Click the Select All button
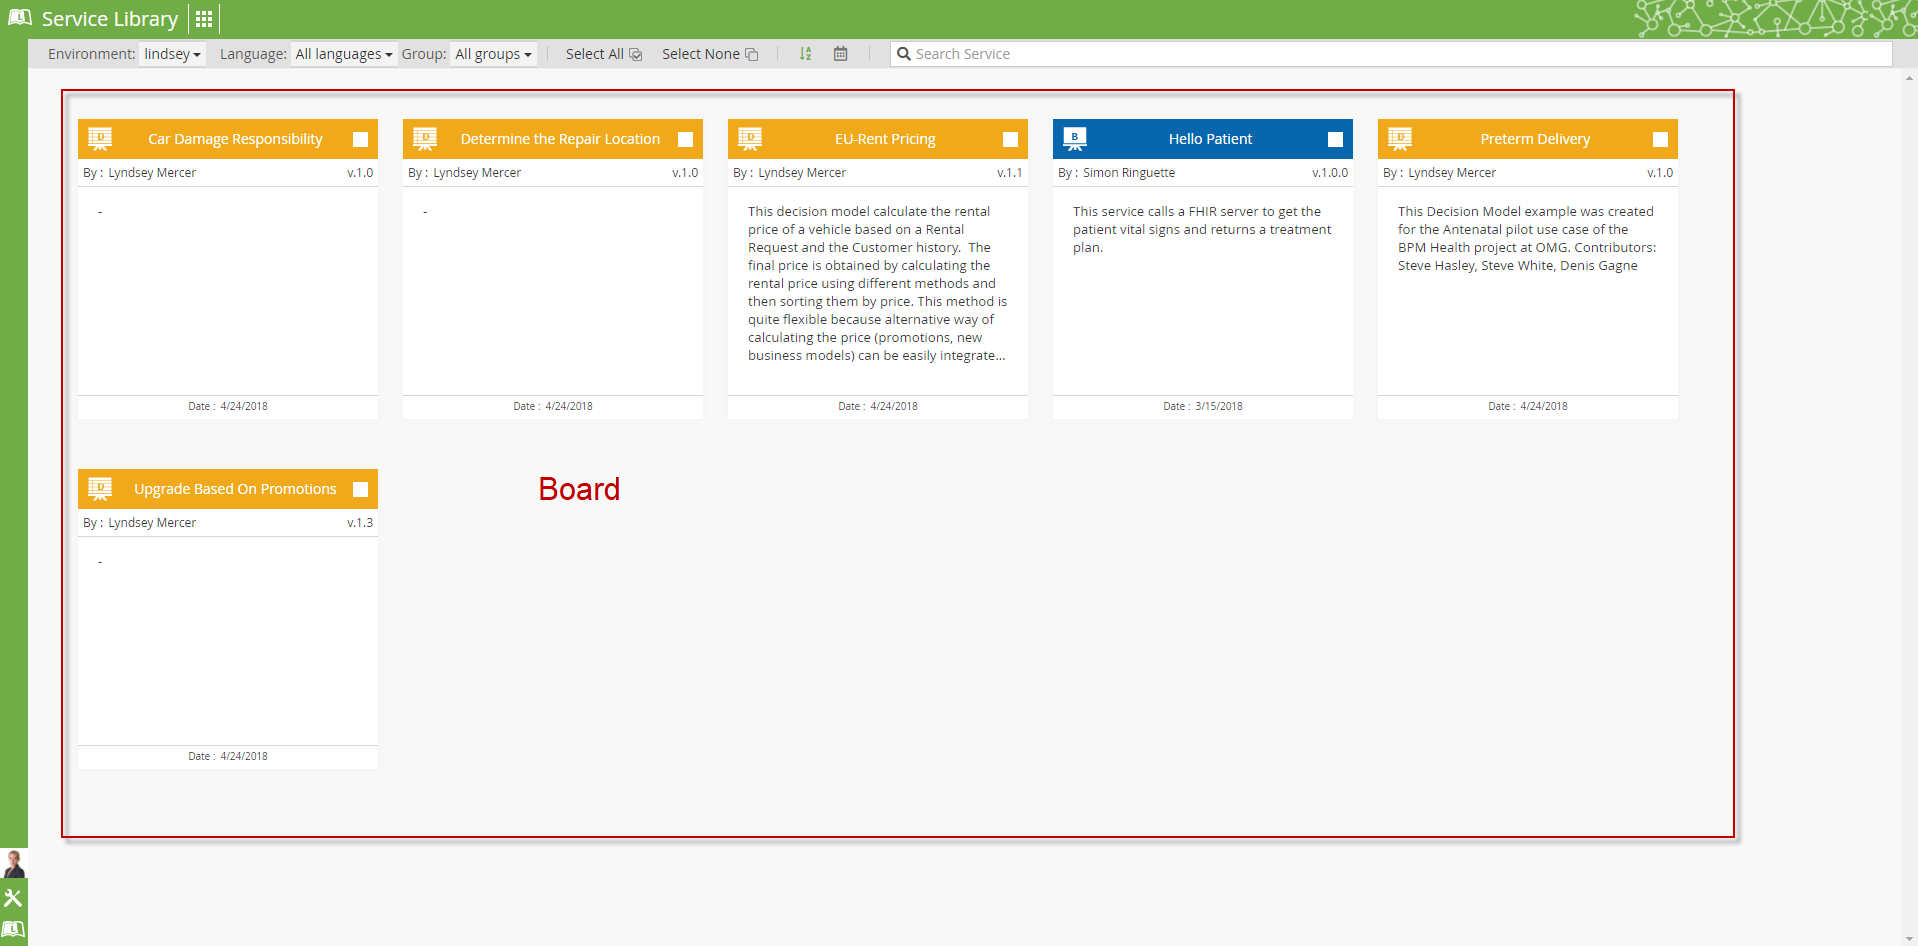 [x=604, y=54]
